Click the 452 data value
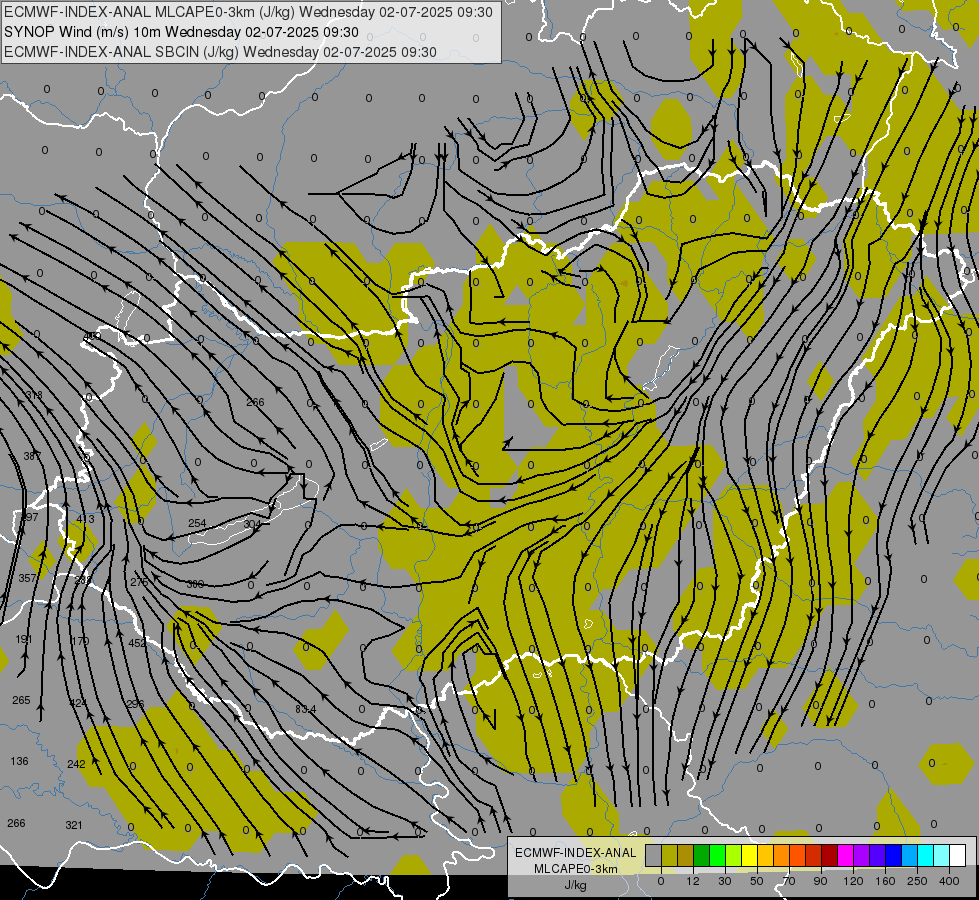The height and width of the screenshot is (900, 979). pyautogui.click(x=137, y=643)
